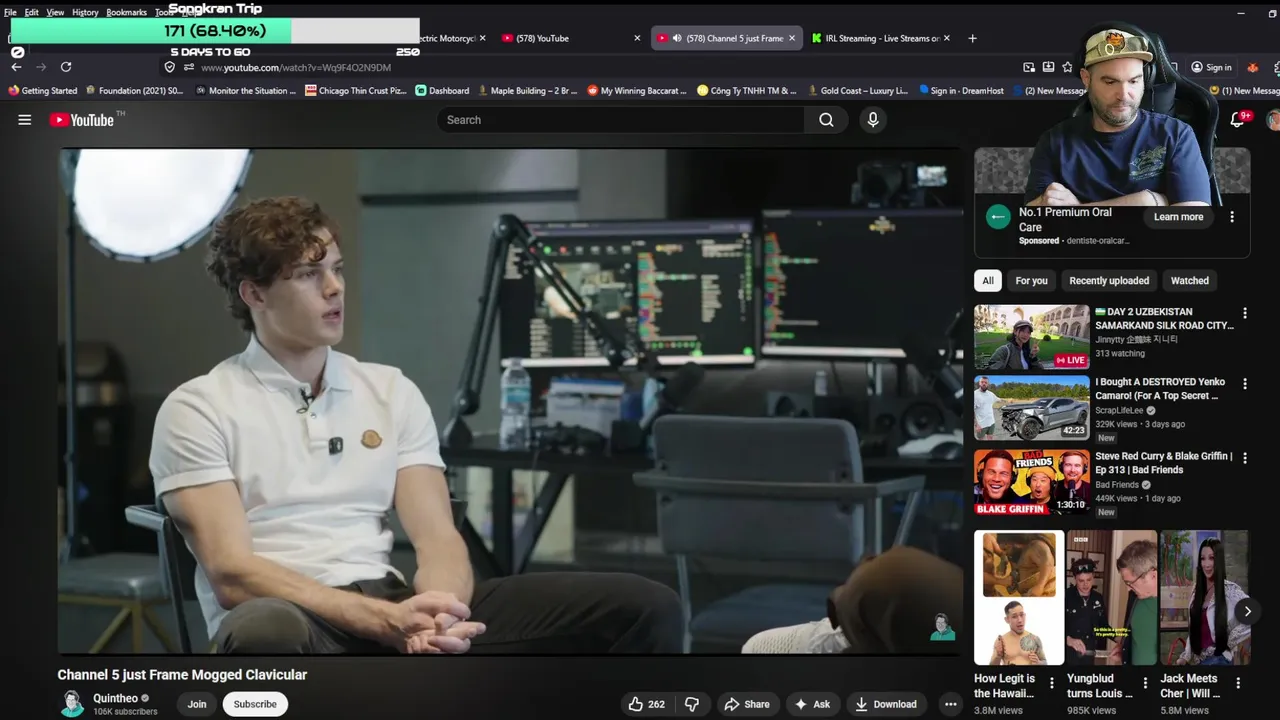Select the All filter chip
Image resolution: width=1280 pixels, height=720 pixels.
(988, 281)
